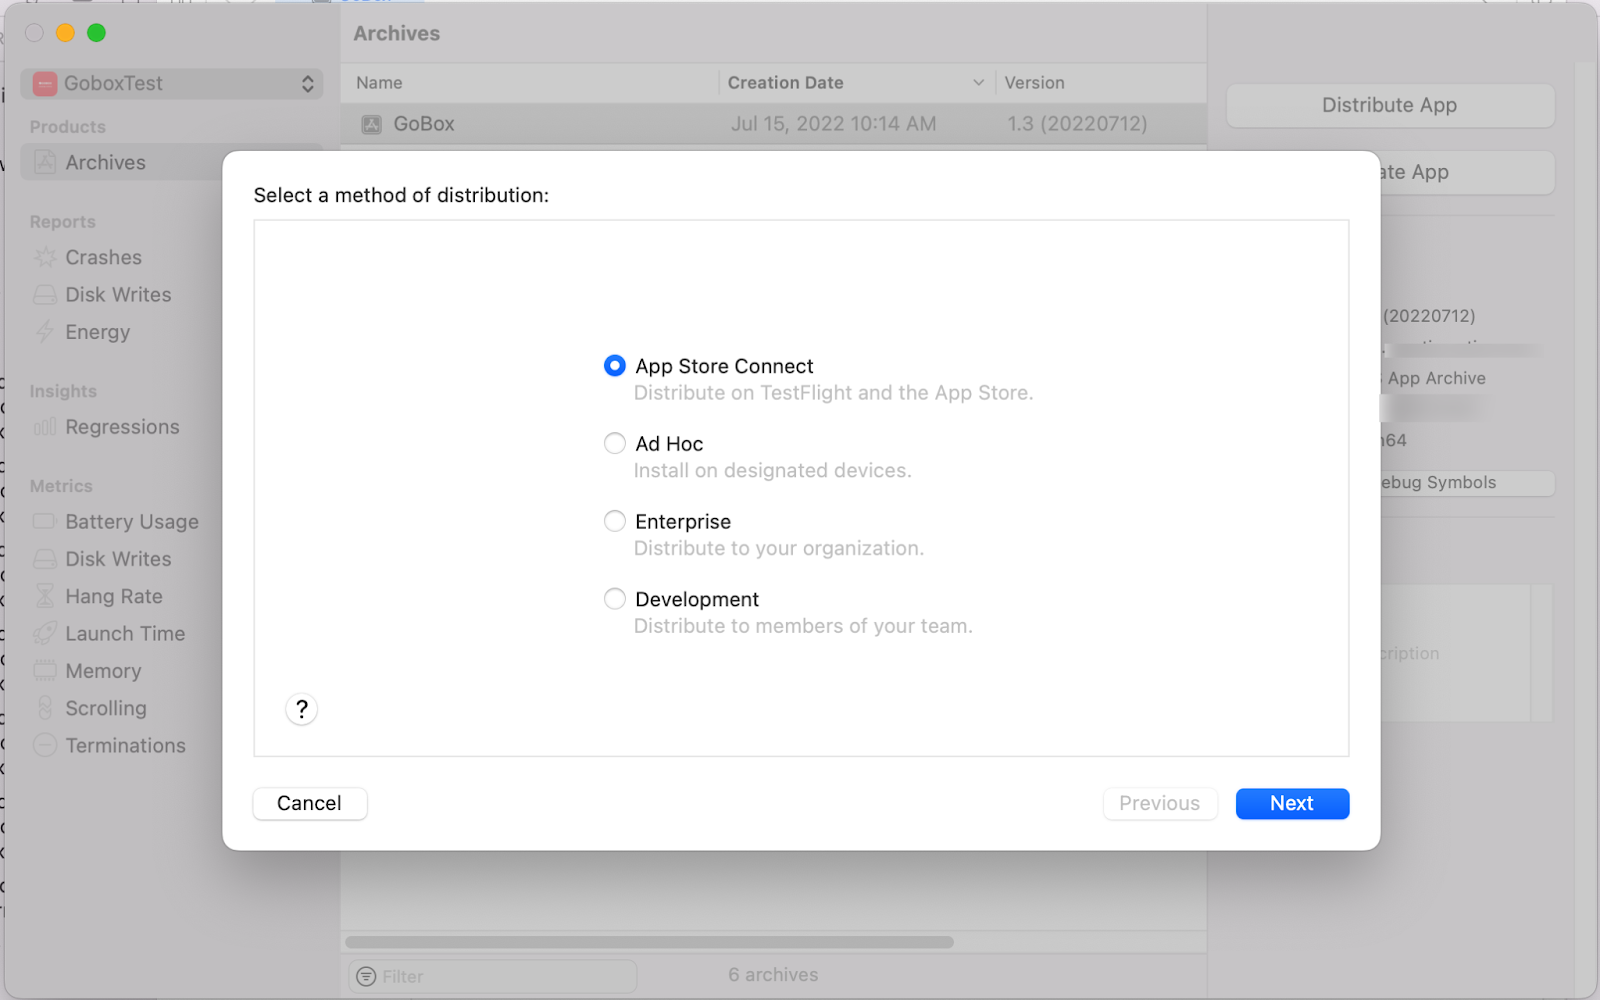This screenshot has width=1600, height=1000.
Task: Go back with the Previous button
Action: (x=1160, y=803)
